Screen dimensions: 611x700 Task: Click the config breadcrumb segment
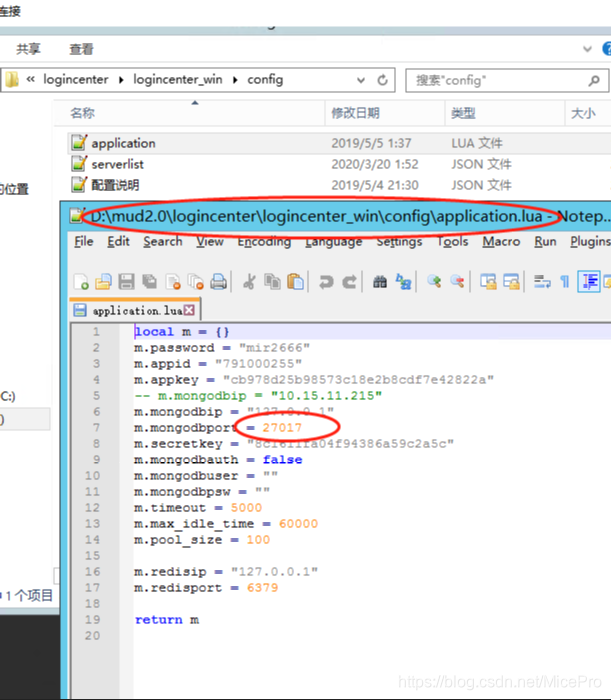point(265,79)
